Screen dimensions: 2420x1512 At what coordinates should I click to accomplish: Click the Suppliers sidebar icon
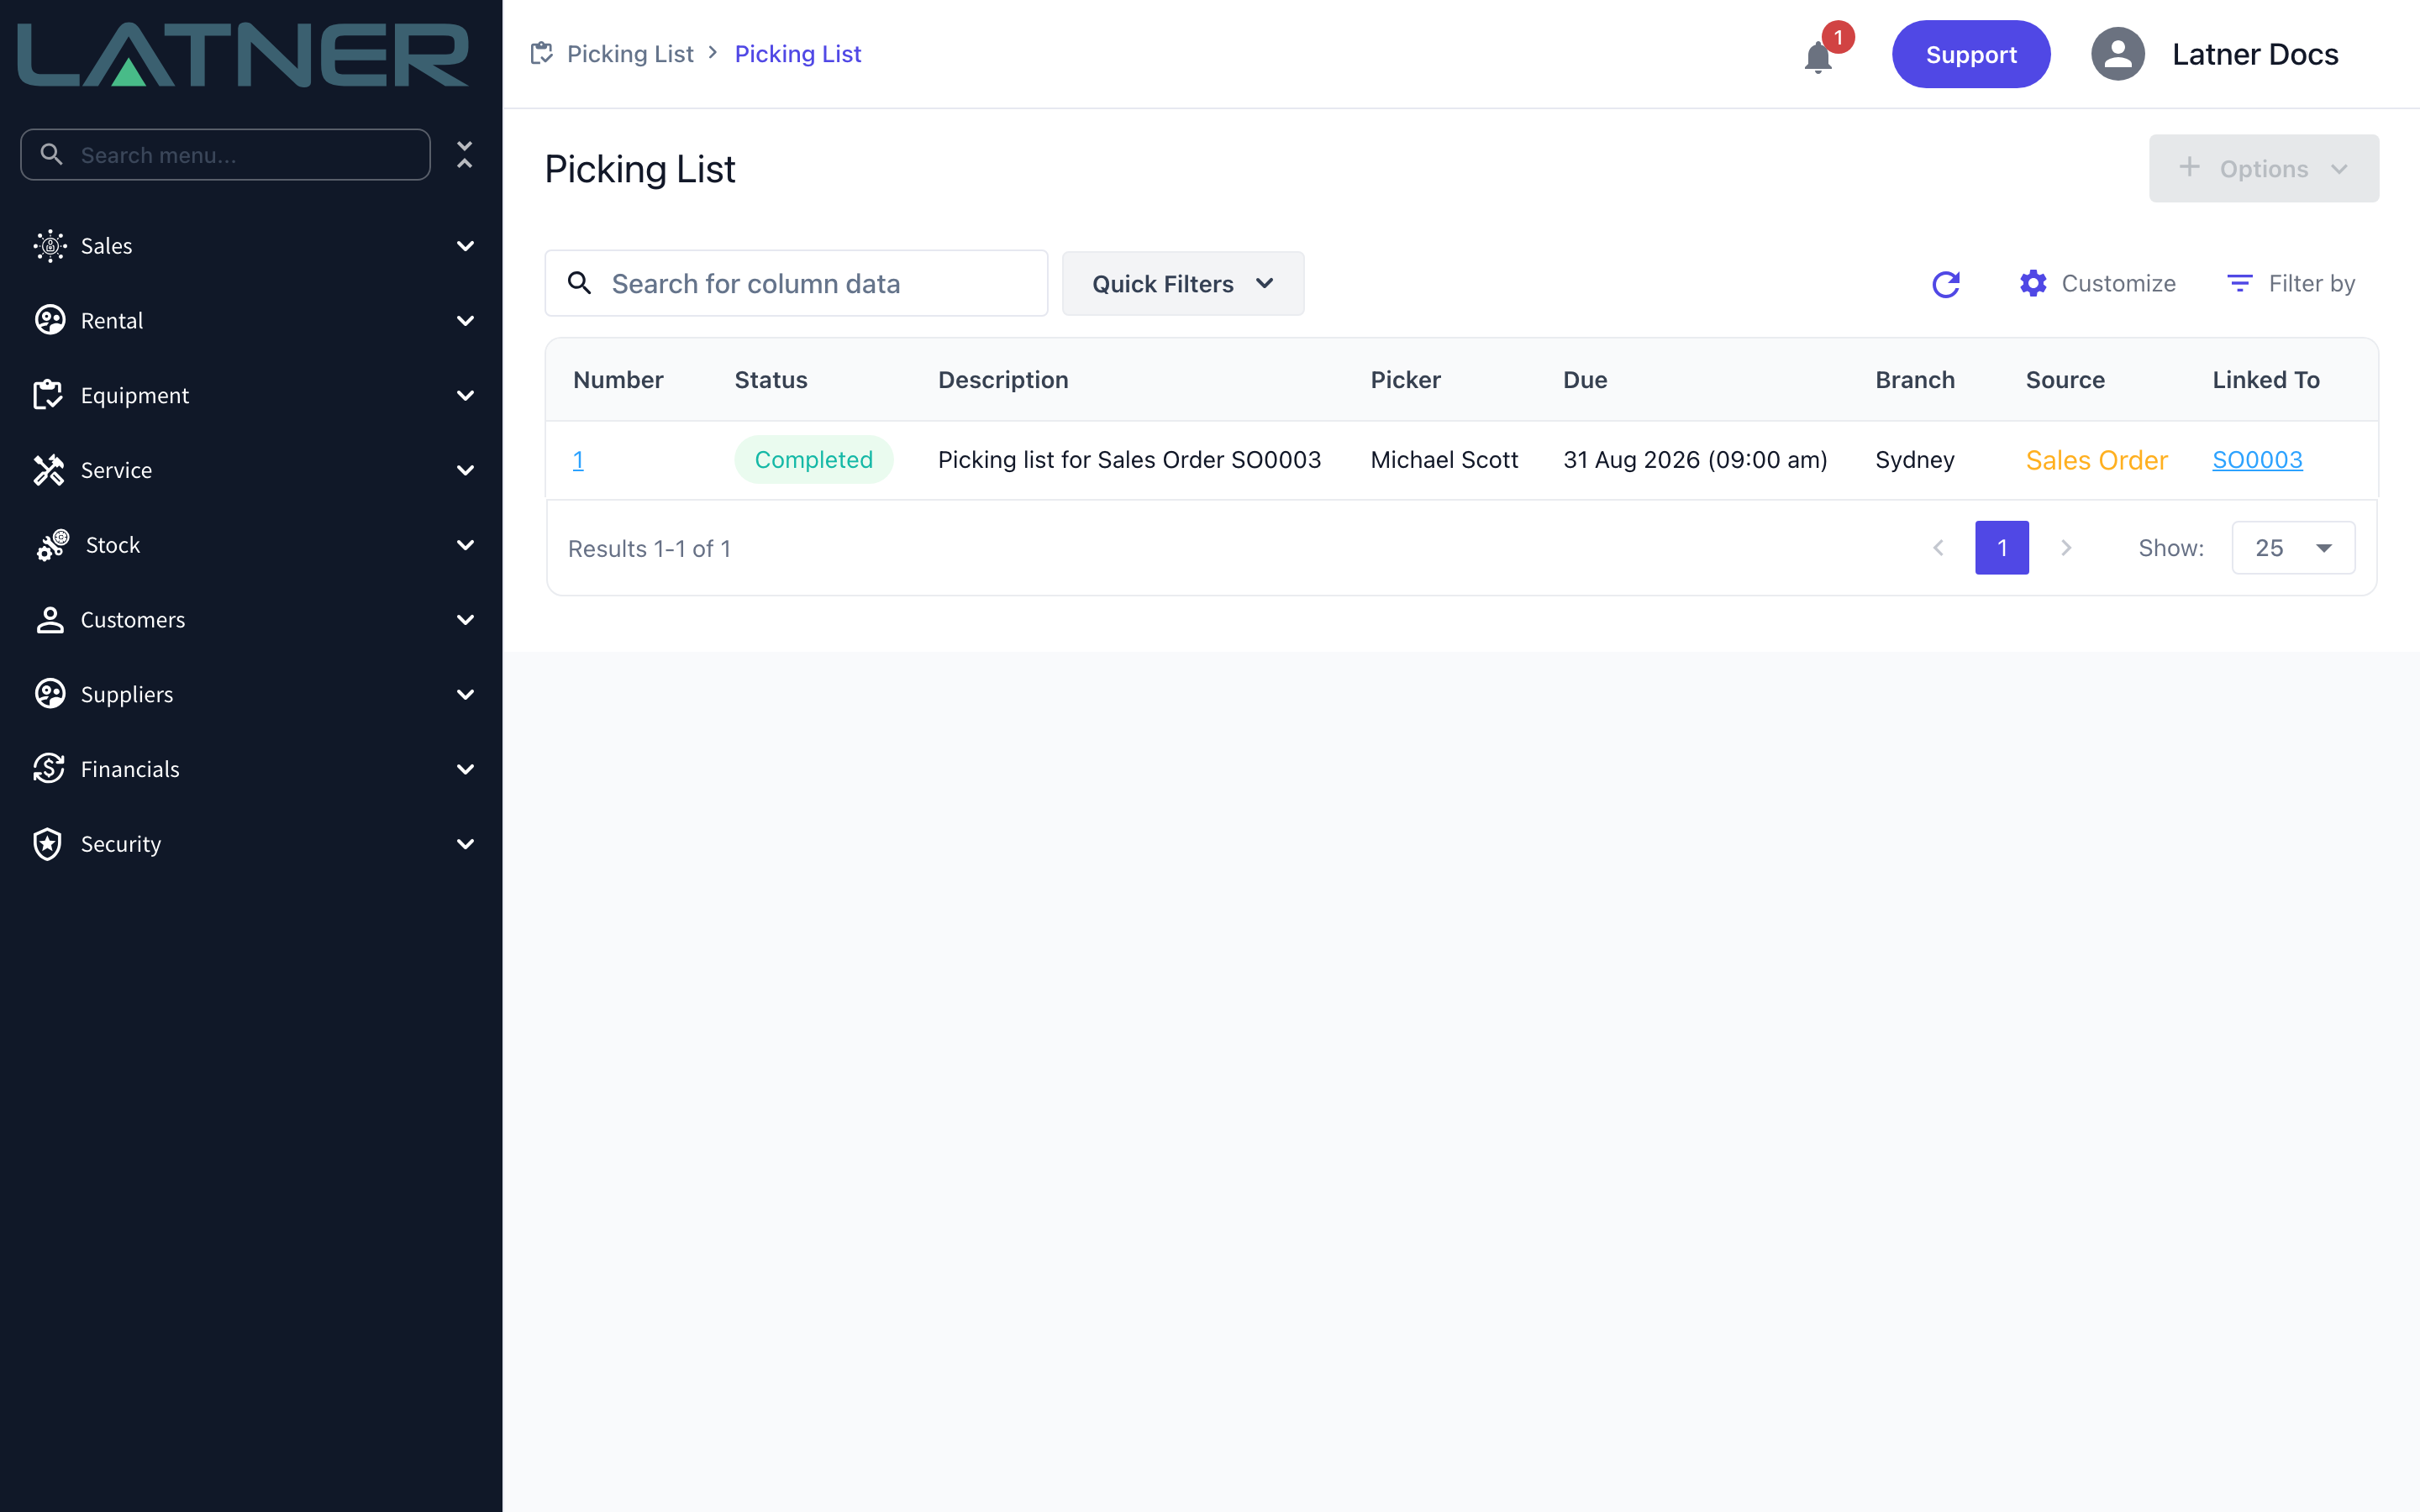[49, 694]
